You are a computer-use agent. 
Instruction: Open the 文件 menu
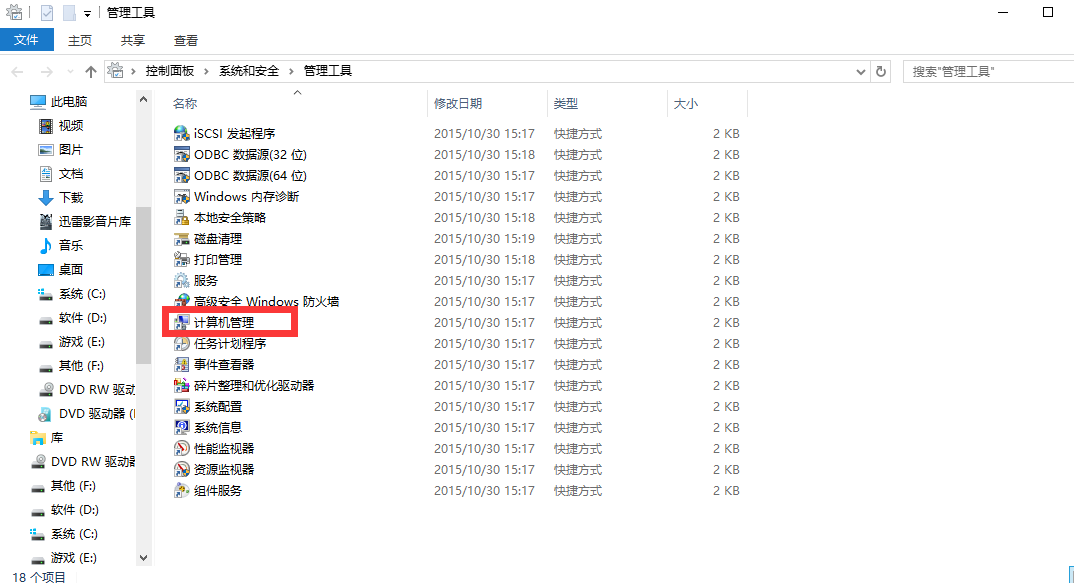(x=27, y=40)
